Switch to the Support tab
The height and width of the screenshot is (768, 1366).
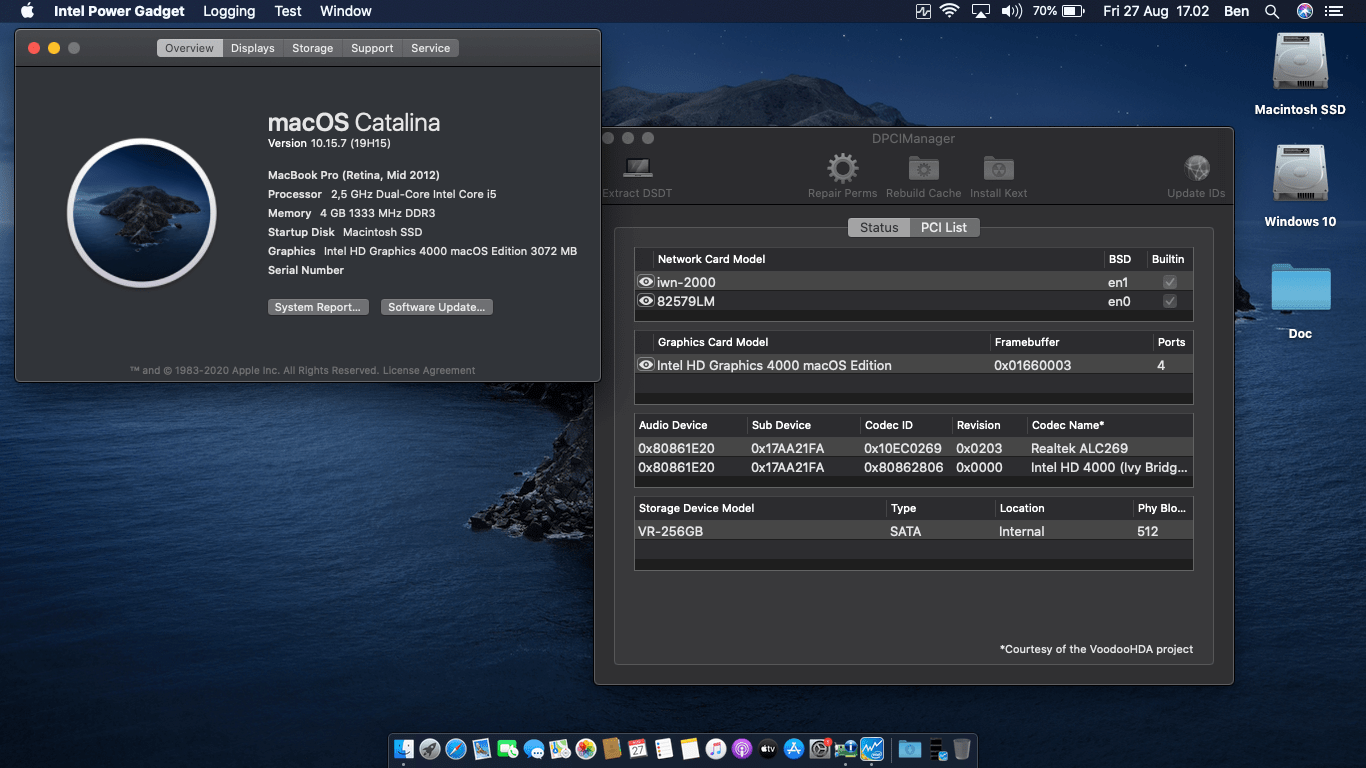[x=372, y=48]
